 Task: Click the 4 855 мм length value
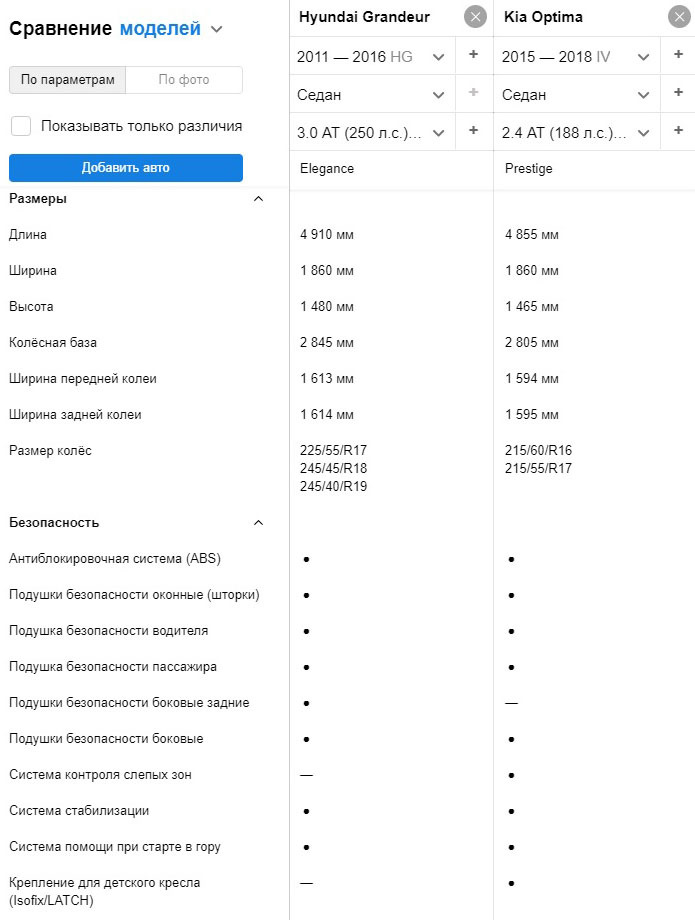tap(531, 235)
